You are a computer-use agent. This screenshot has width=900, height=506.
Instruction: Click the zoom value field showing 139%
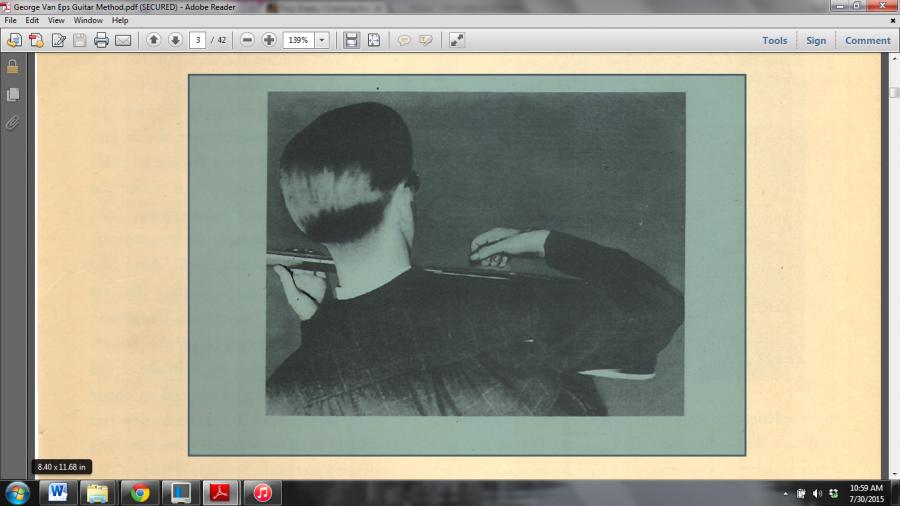298,40
